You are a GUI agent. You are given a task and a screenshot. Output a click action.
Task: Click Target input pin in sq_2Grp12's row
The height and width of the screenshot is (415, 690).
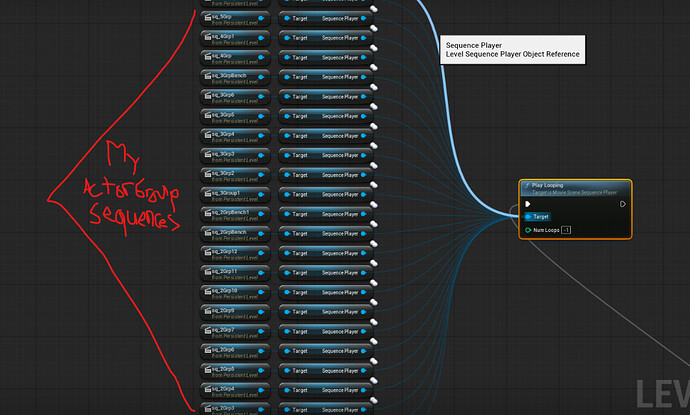click(x=287, y=253)
